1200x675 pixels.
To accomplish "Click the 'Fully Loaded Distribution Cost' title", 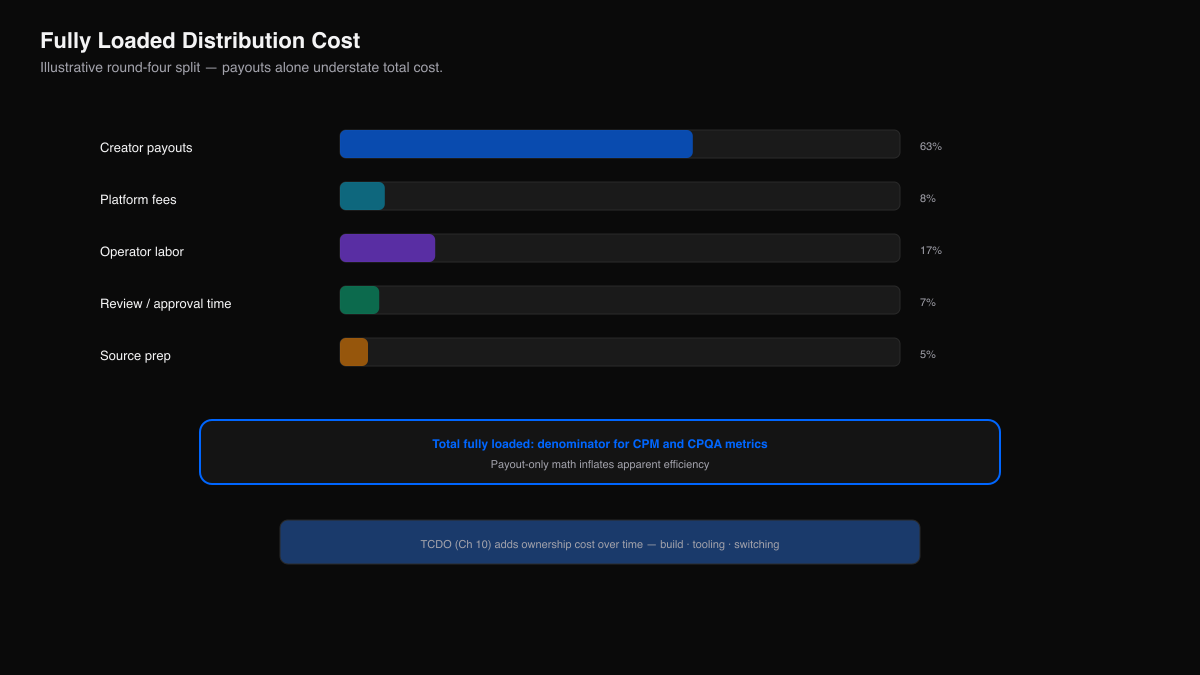I will pyautogui.click(x=200, y=41).
